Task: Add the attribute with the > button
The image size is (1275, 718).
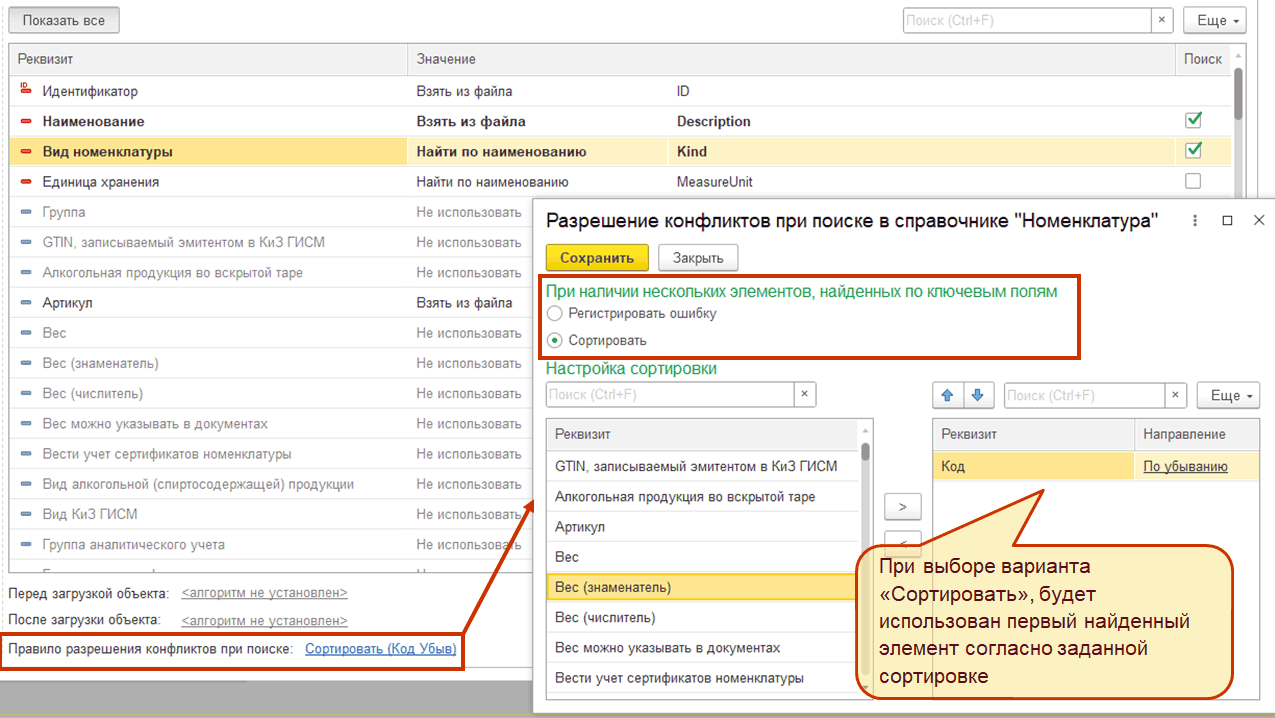Action: (903, 507)
